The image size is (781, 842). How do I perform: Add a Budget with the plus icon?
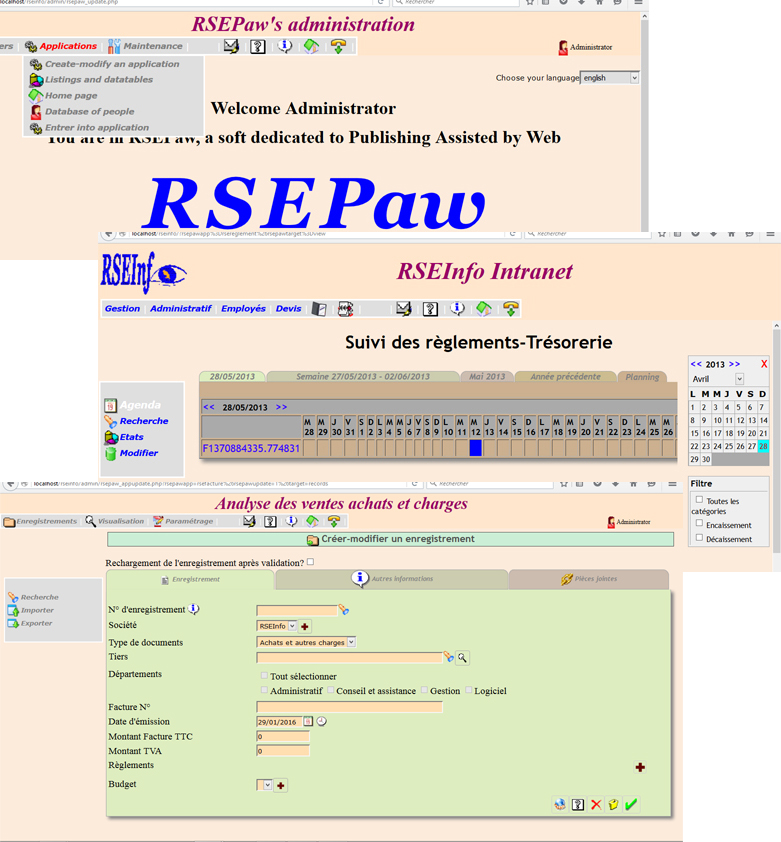pos(280,786)
